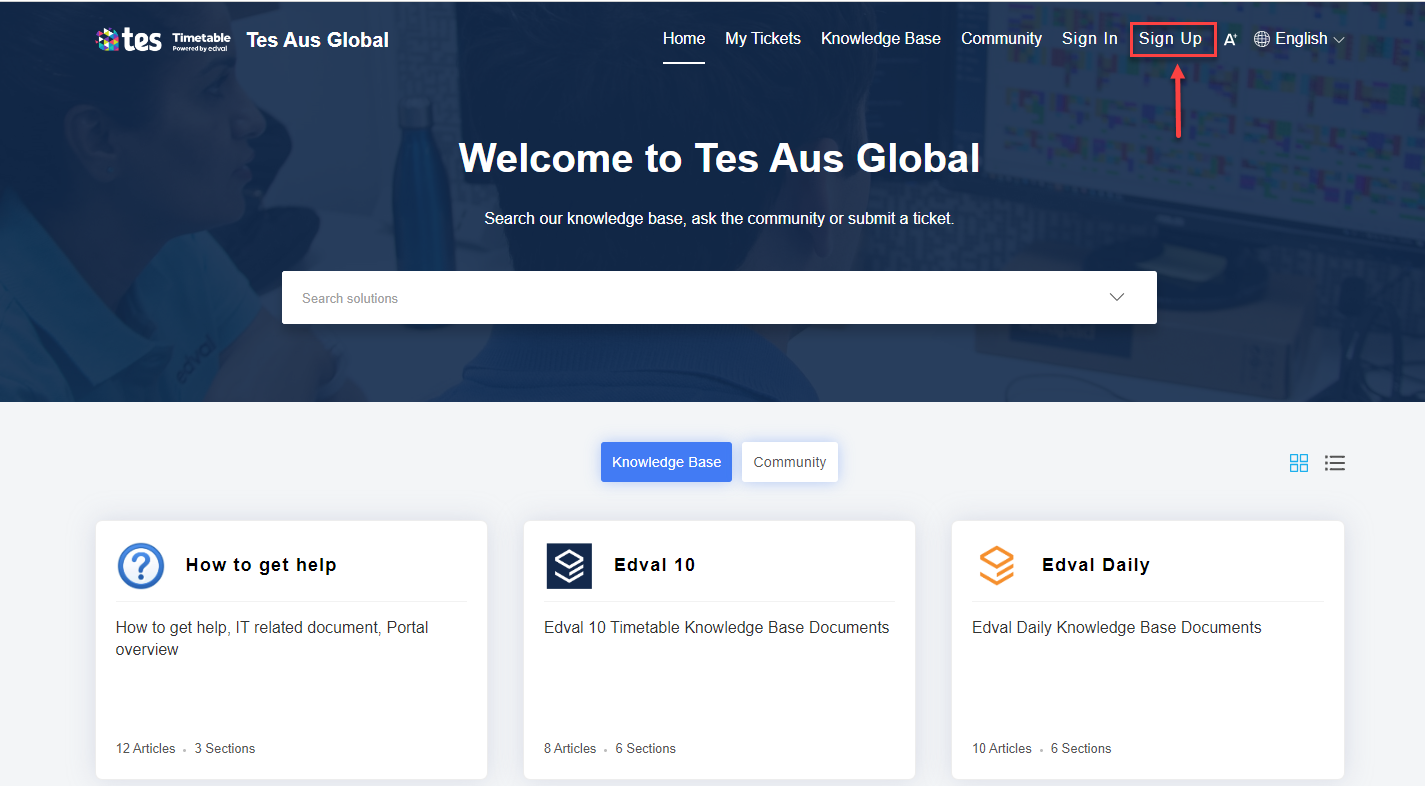Click the 'Welcome to Tes Aus Global' heading

pyautogui.click(x=719, y=158)
